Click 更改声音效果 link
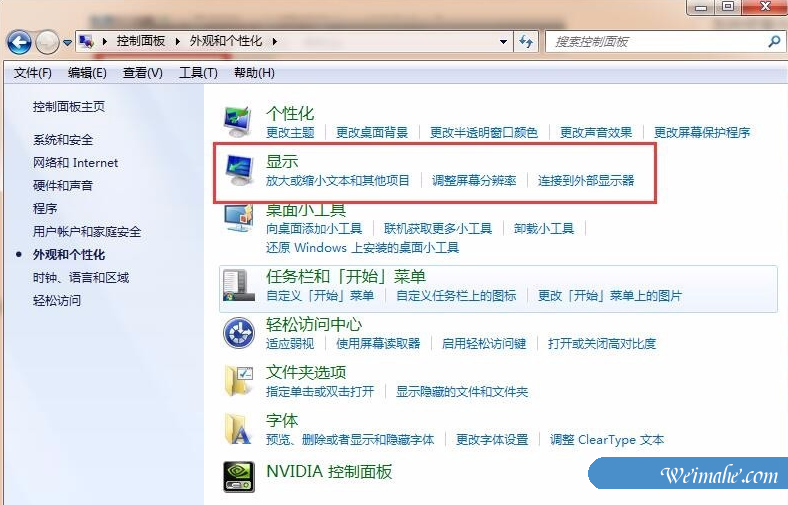Screen dimensions: 788x505 596,133
